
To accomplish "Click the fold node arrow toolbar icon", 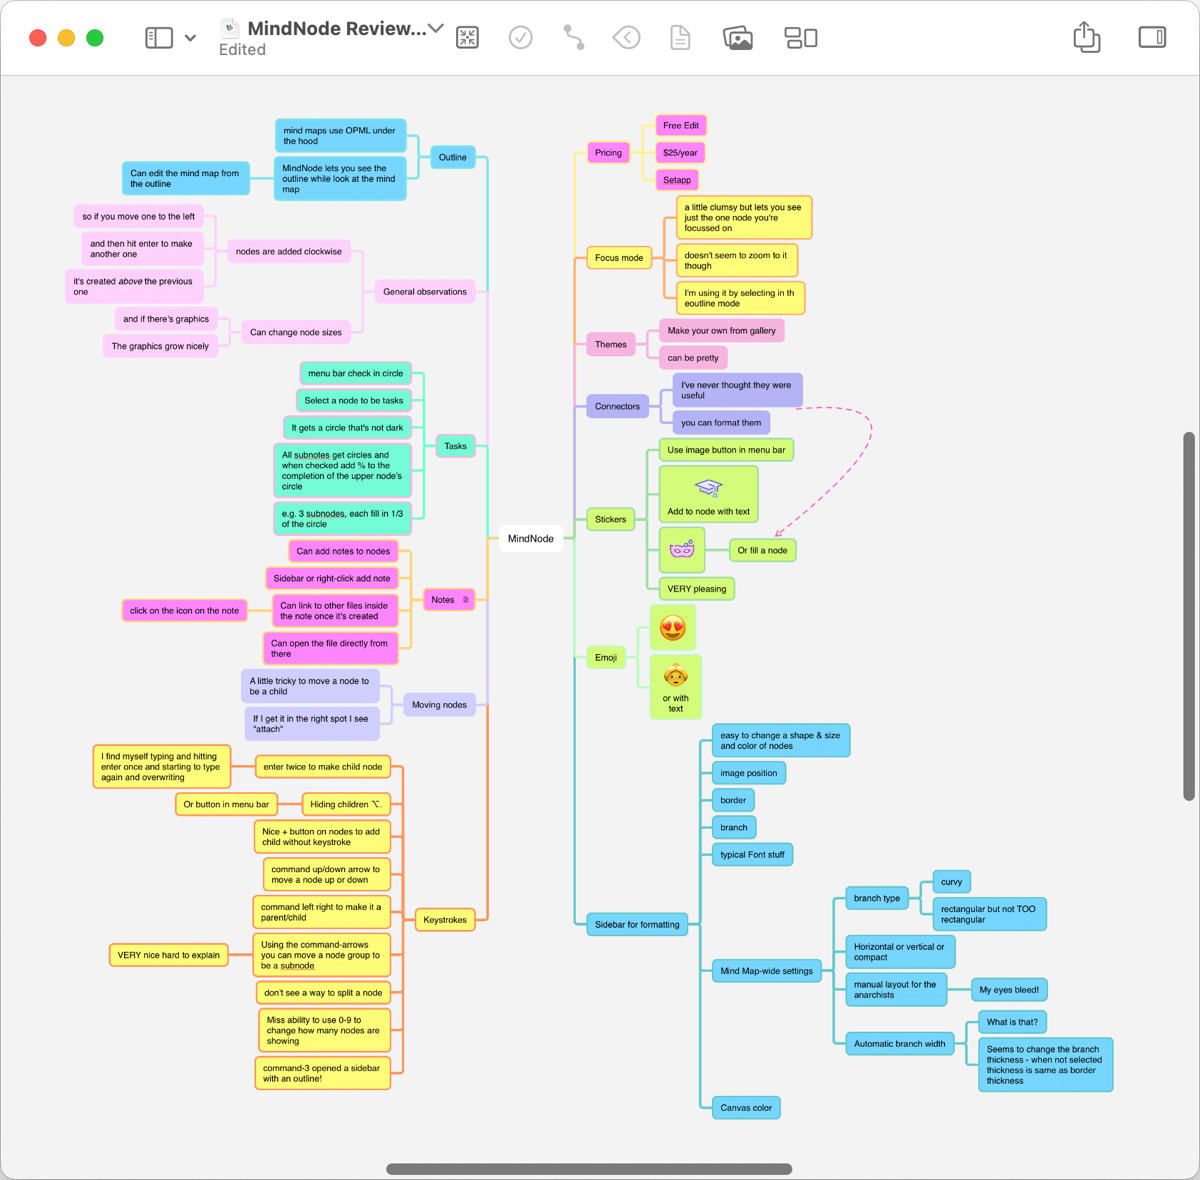I will point(627,38).
